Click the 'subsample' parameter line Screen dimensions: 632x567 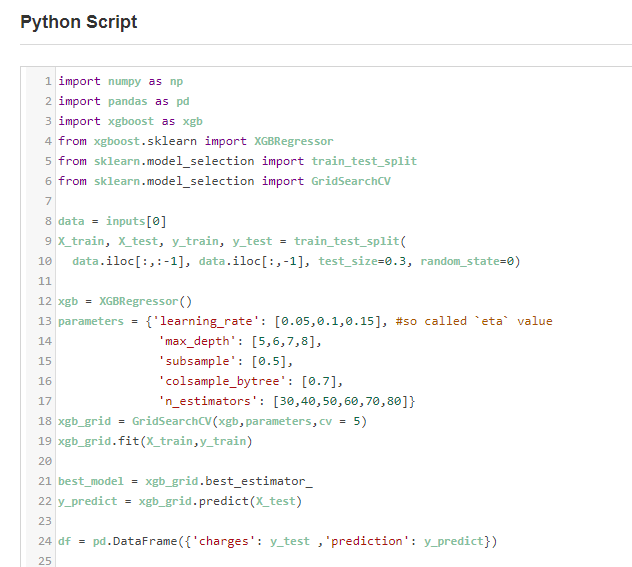[226, 361]
